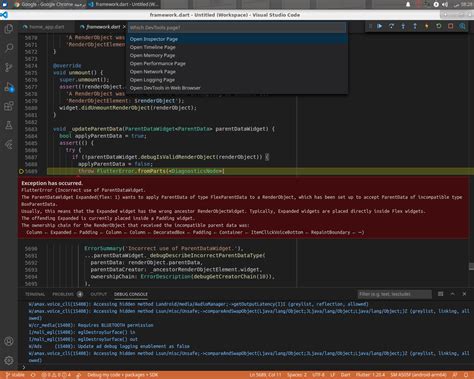
Task: Change encoding via UTF-8 status item
Action: pos(318,375)
